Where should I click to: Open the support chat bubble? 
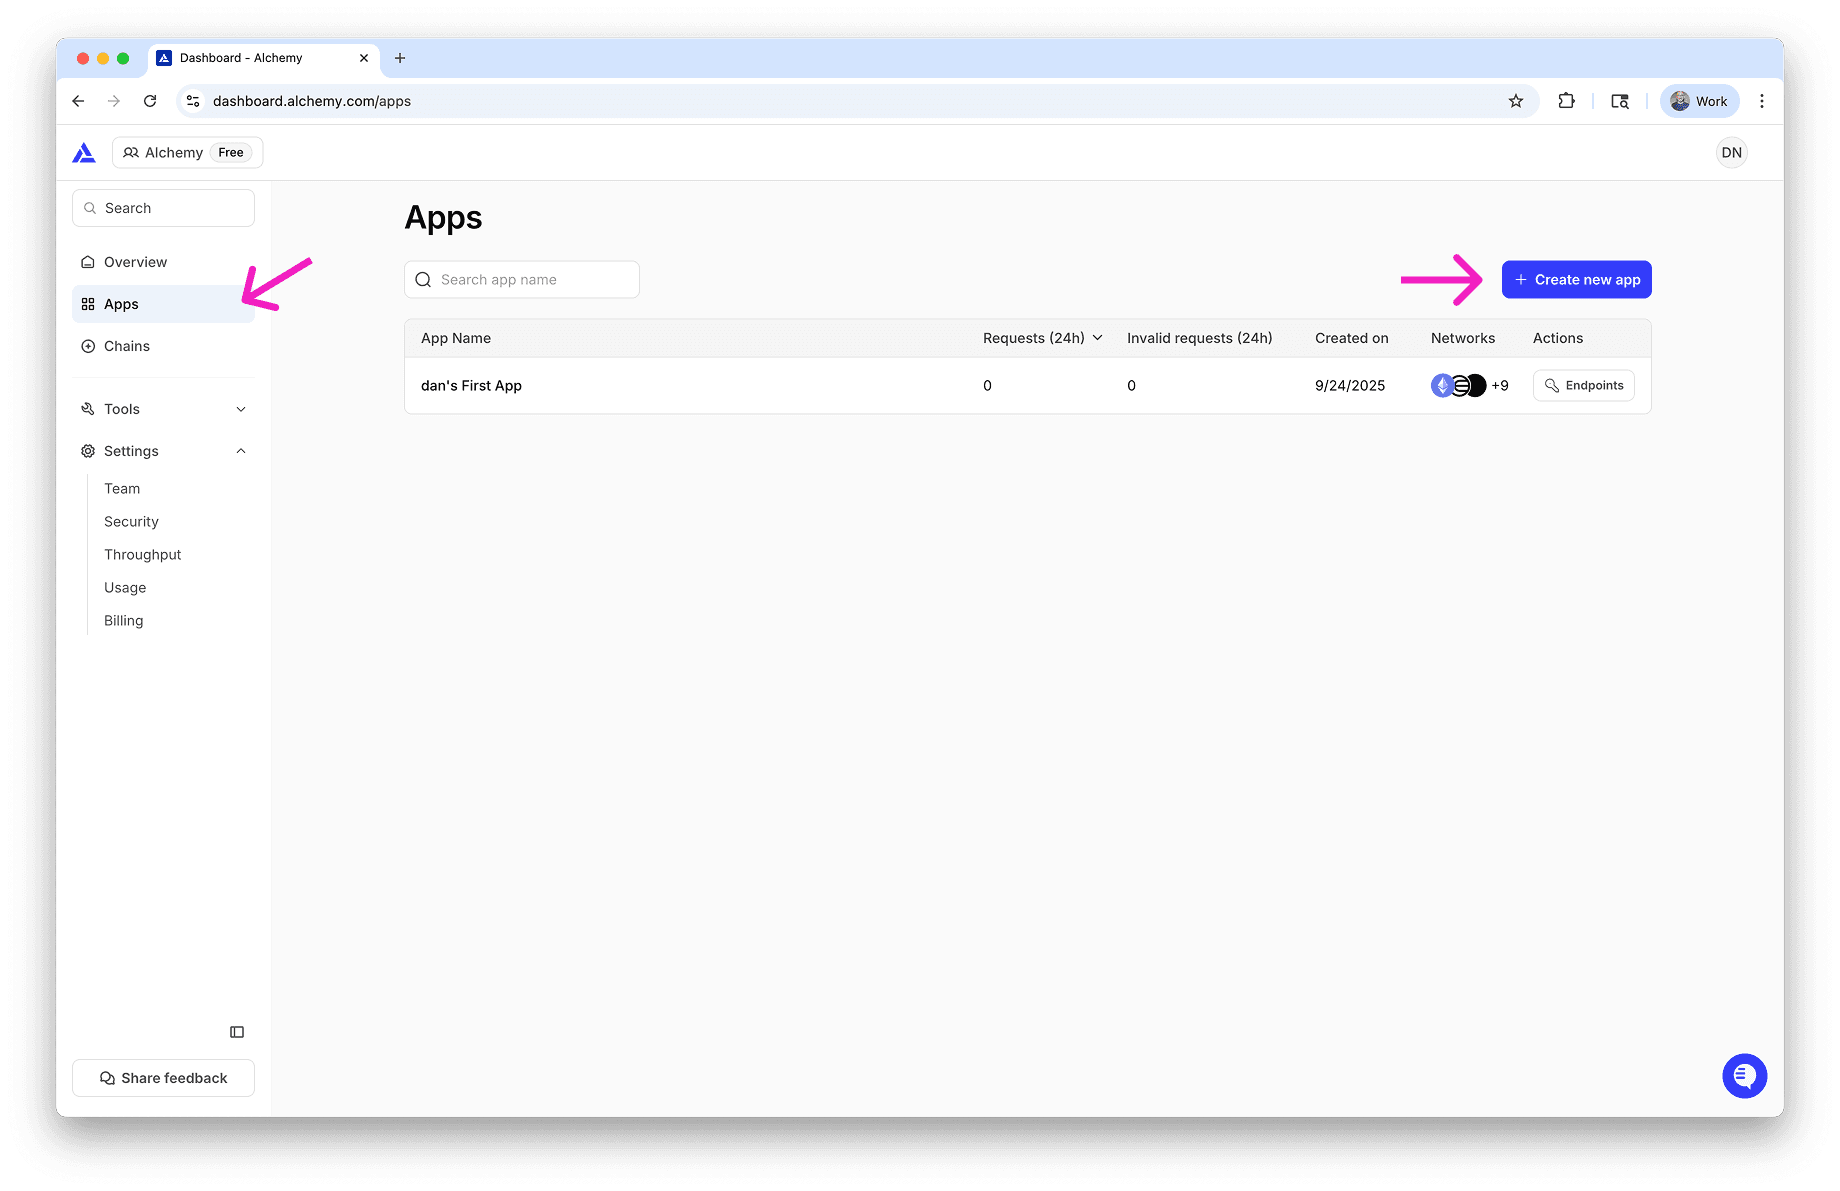[1744, 1076]
